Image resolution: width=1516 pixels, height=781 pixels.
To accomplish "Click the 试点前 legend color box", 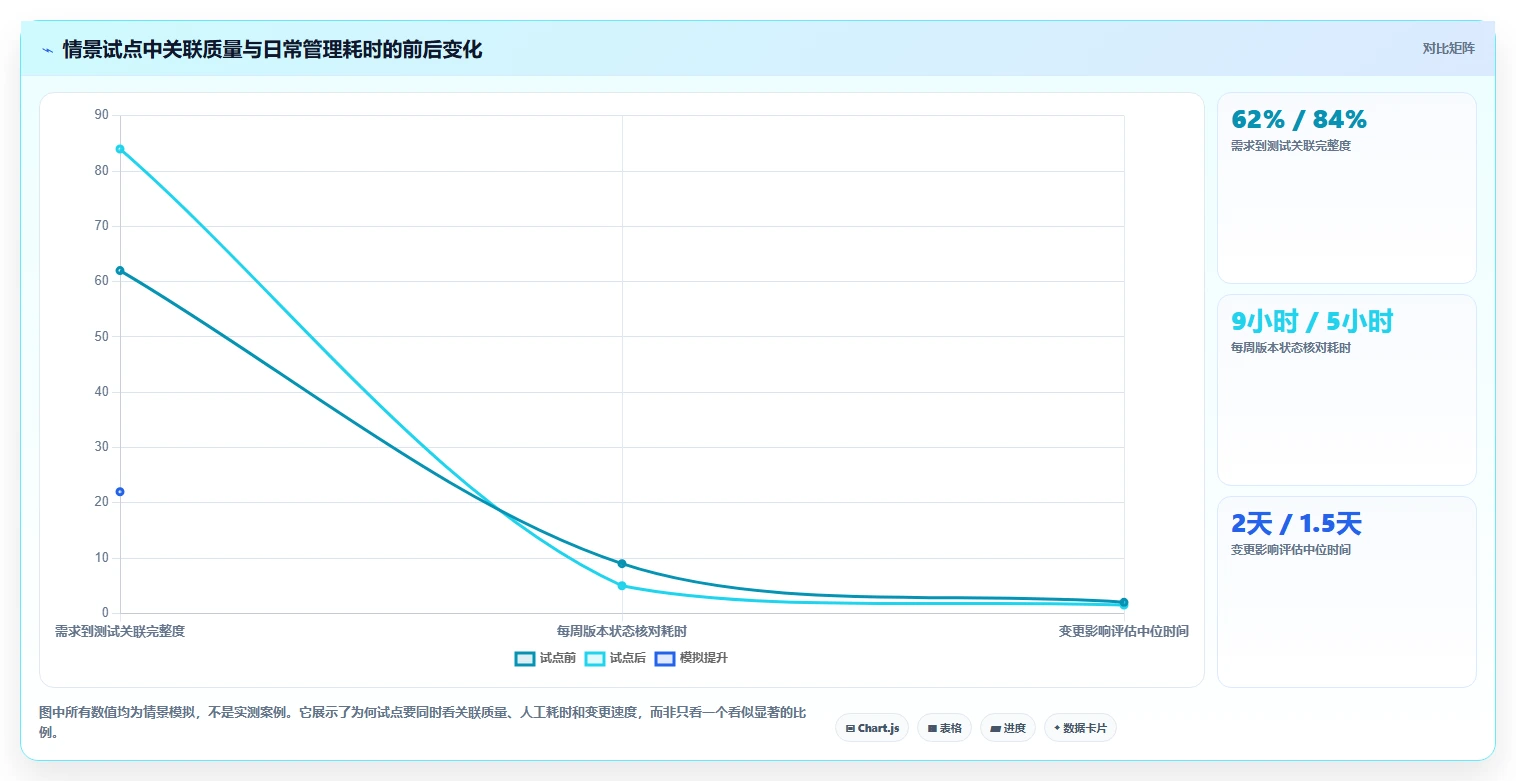I will 525,658.
